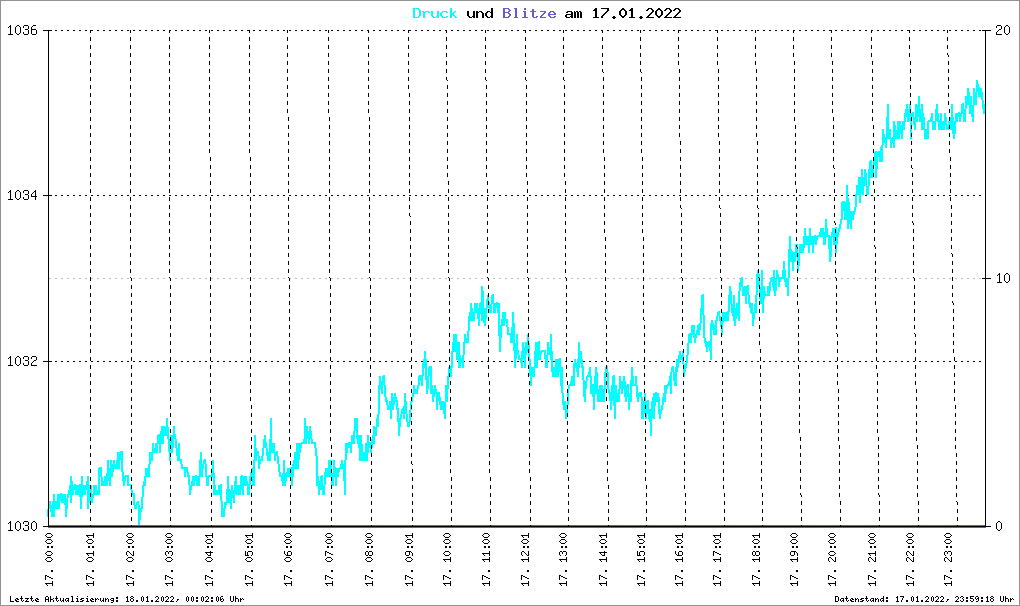Click the time label '17. 07:00'
The height and width of the screenshot is (606, 1020).
(x=329, y=560)
